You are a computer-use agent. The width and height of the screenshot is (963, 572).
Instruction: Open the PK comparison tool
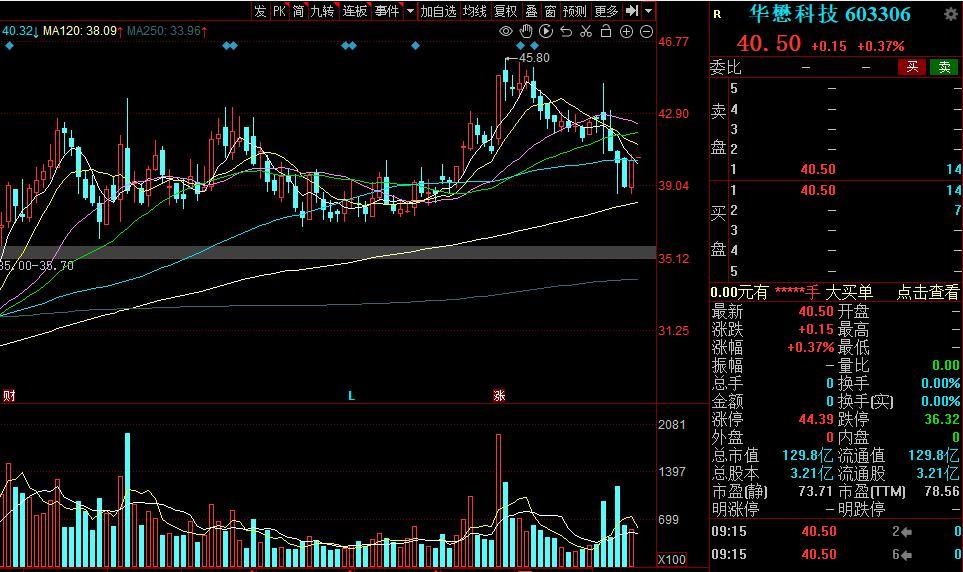tap(279, 10)
